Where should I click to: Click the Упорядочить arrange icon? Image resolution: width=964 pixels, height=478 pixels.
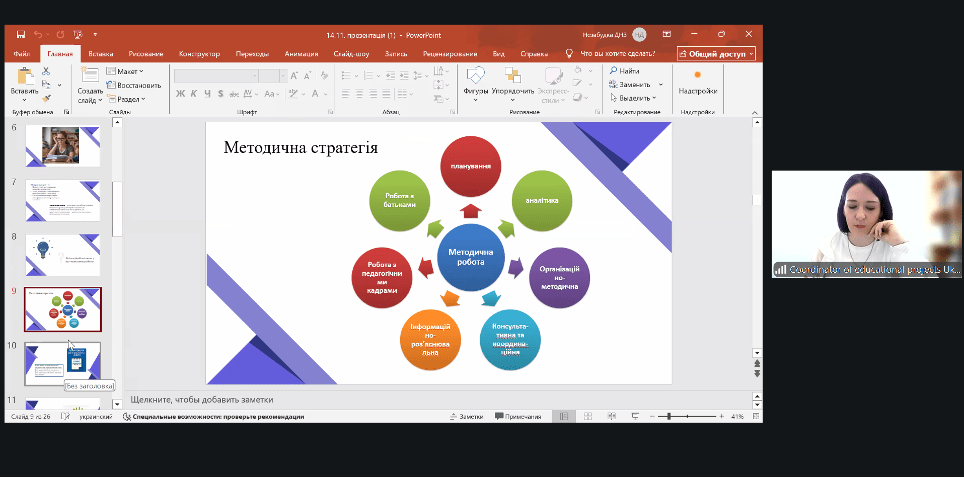(x=512, y=78)
